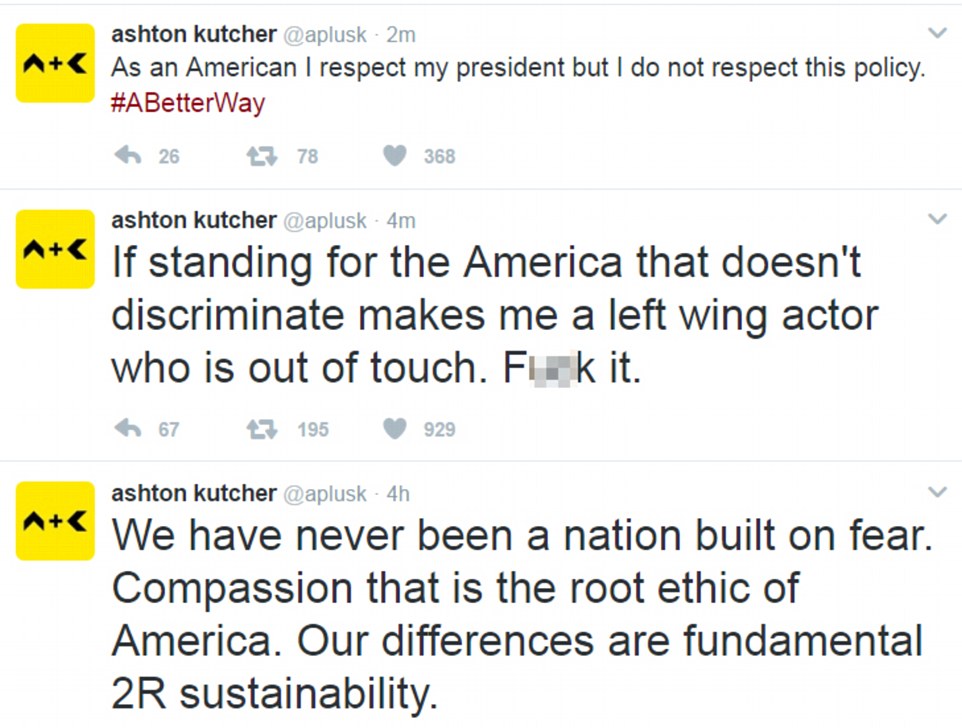The width and height of the screenshot is (962, 728).
Task: Open avatar on the 2m-old tweet
Action: pos(55,63)
